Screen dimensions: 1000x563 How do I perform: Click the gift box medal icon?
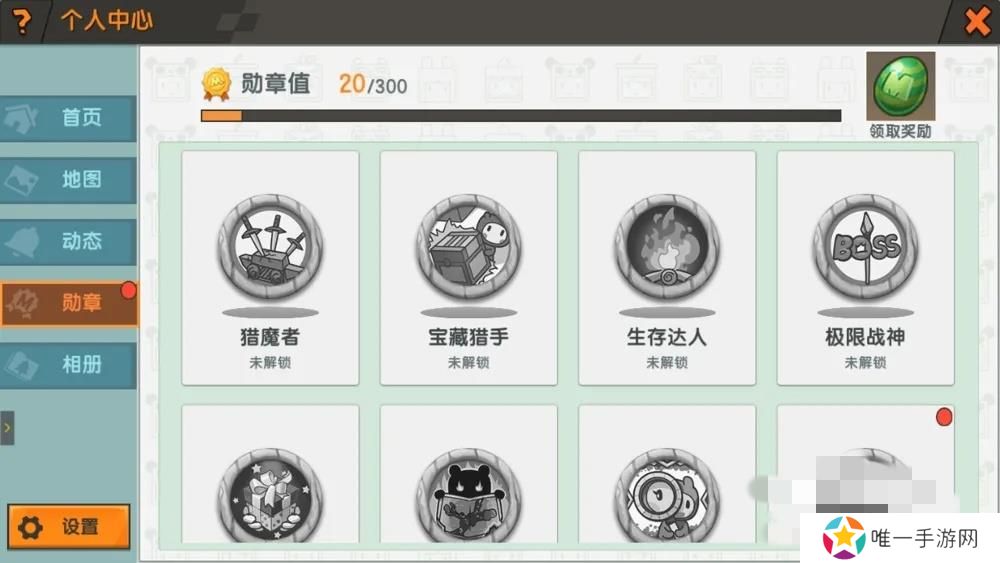tap(270, 496)
